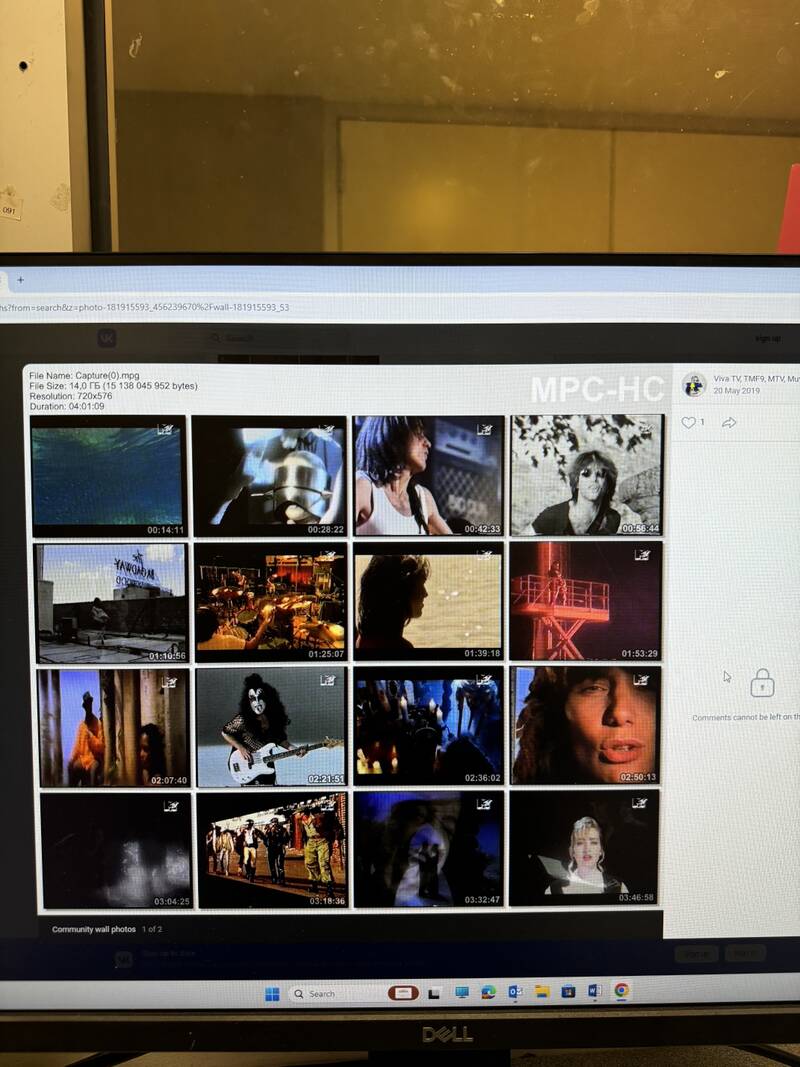Open the post author's avatar
Viewport: 800px width, 1067px height.
click(x=693, y=385)
